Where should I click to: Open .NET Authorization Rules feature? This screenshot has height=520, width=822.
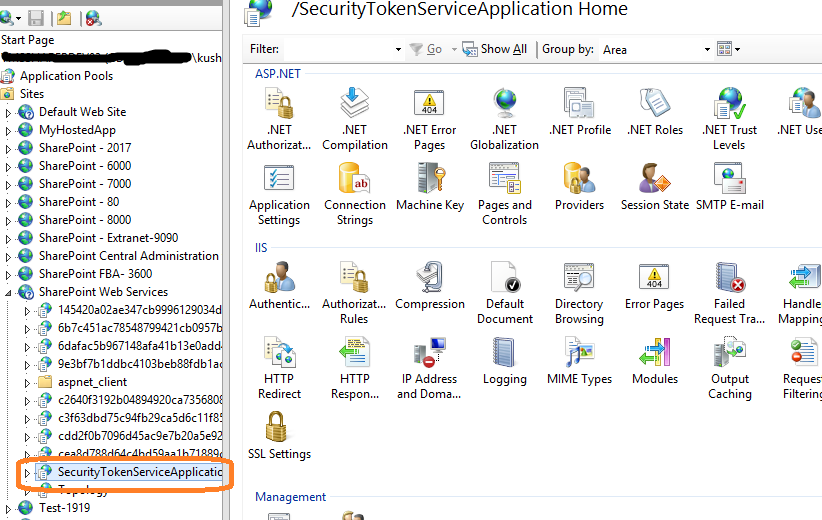coord(279,119)
